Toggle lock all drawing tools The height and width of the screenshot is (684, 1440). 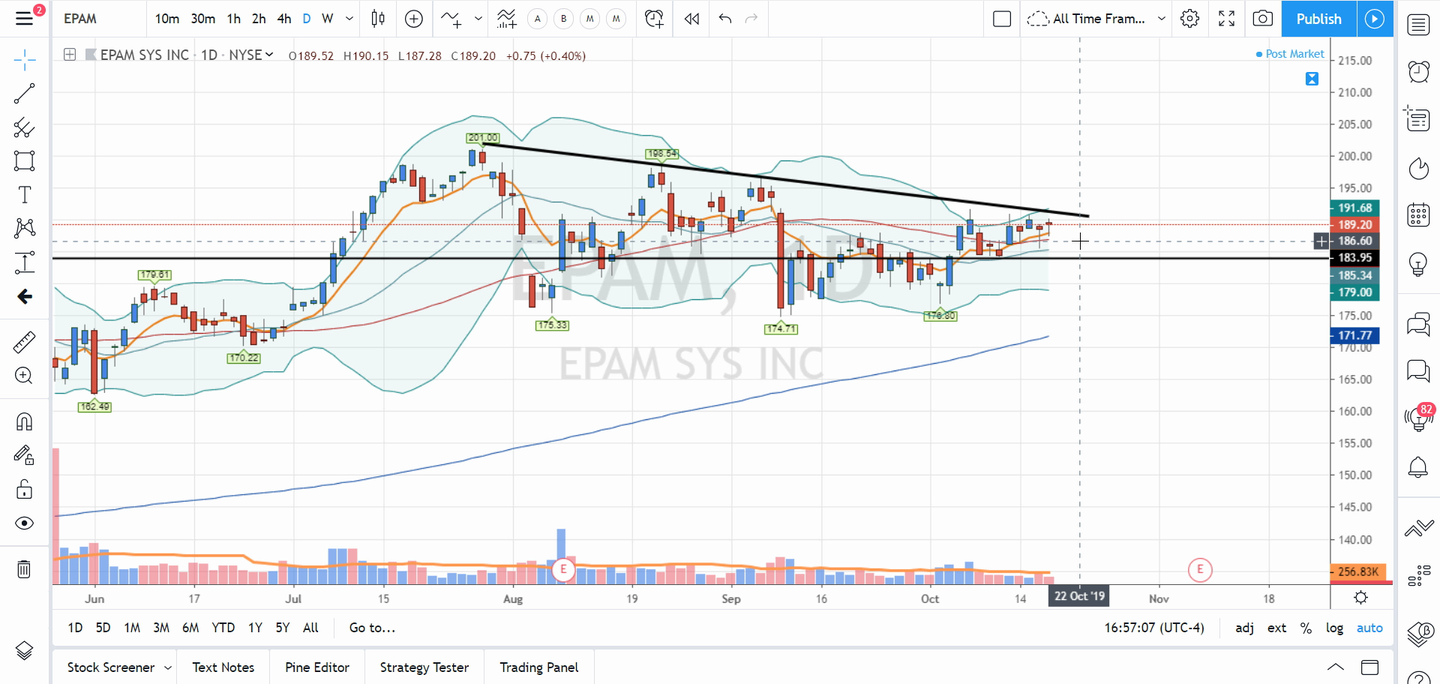pyautogui.click(x=25, y=489)
